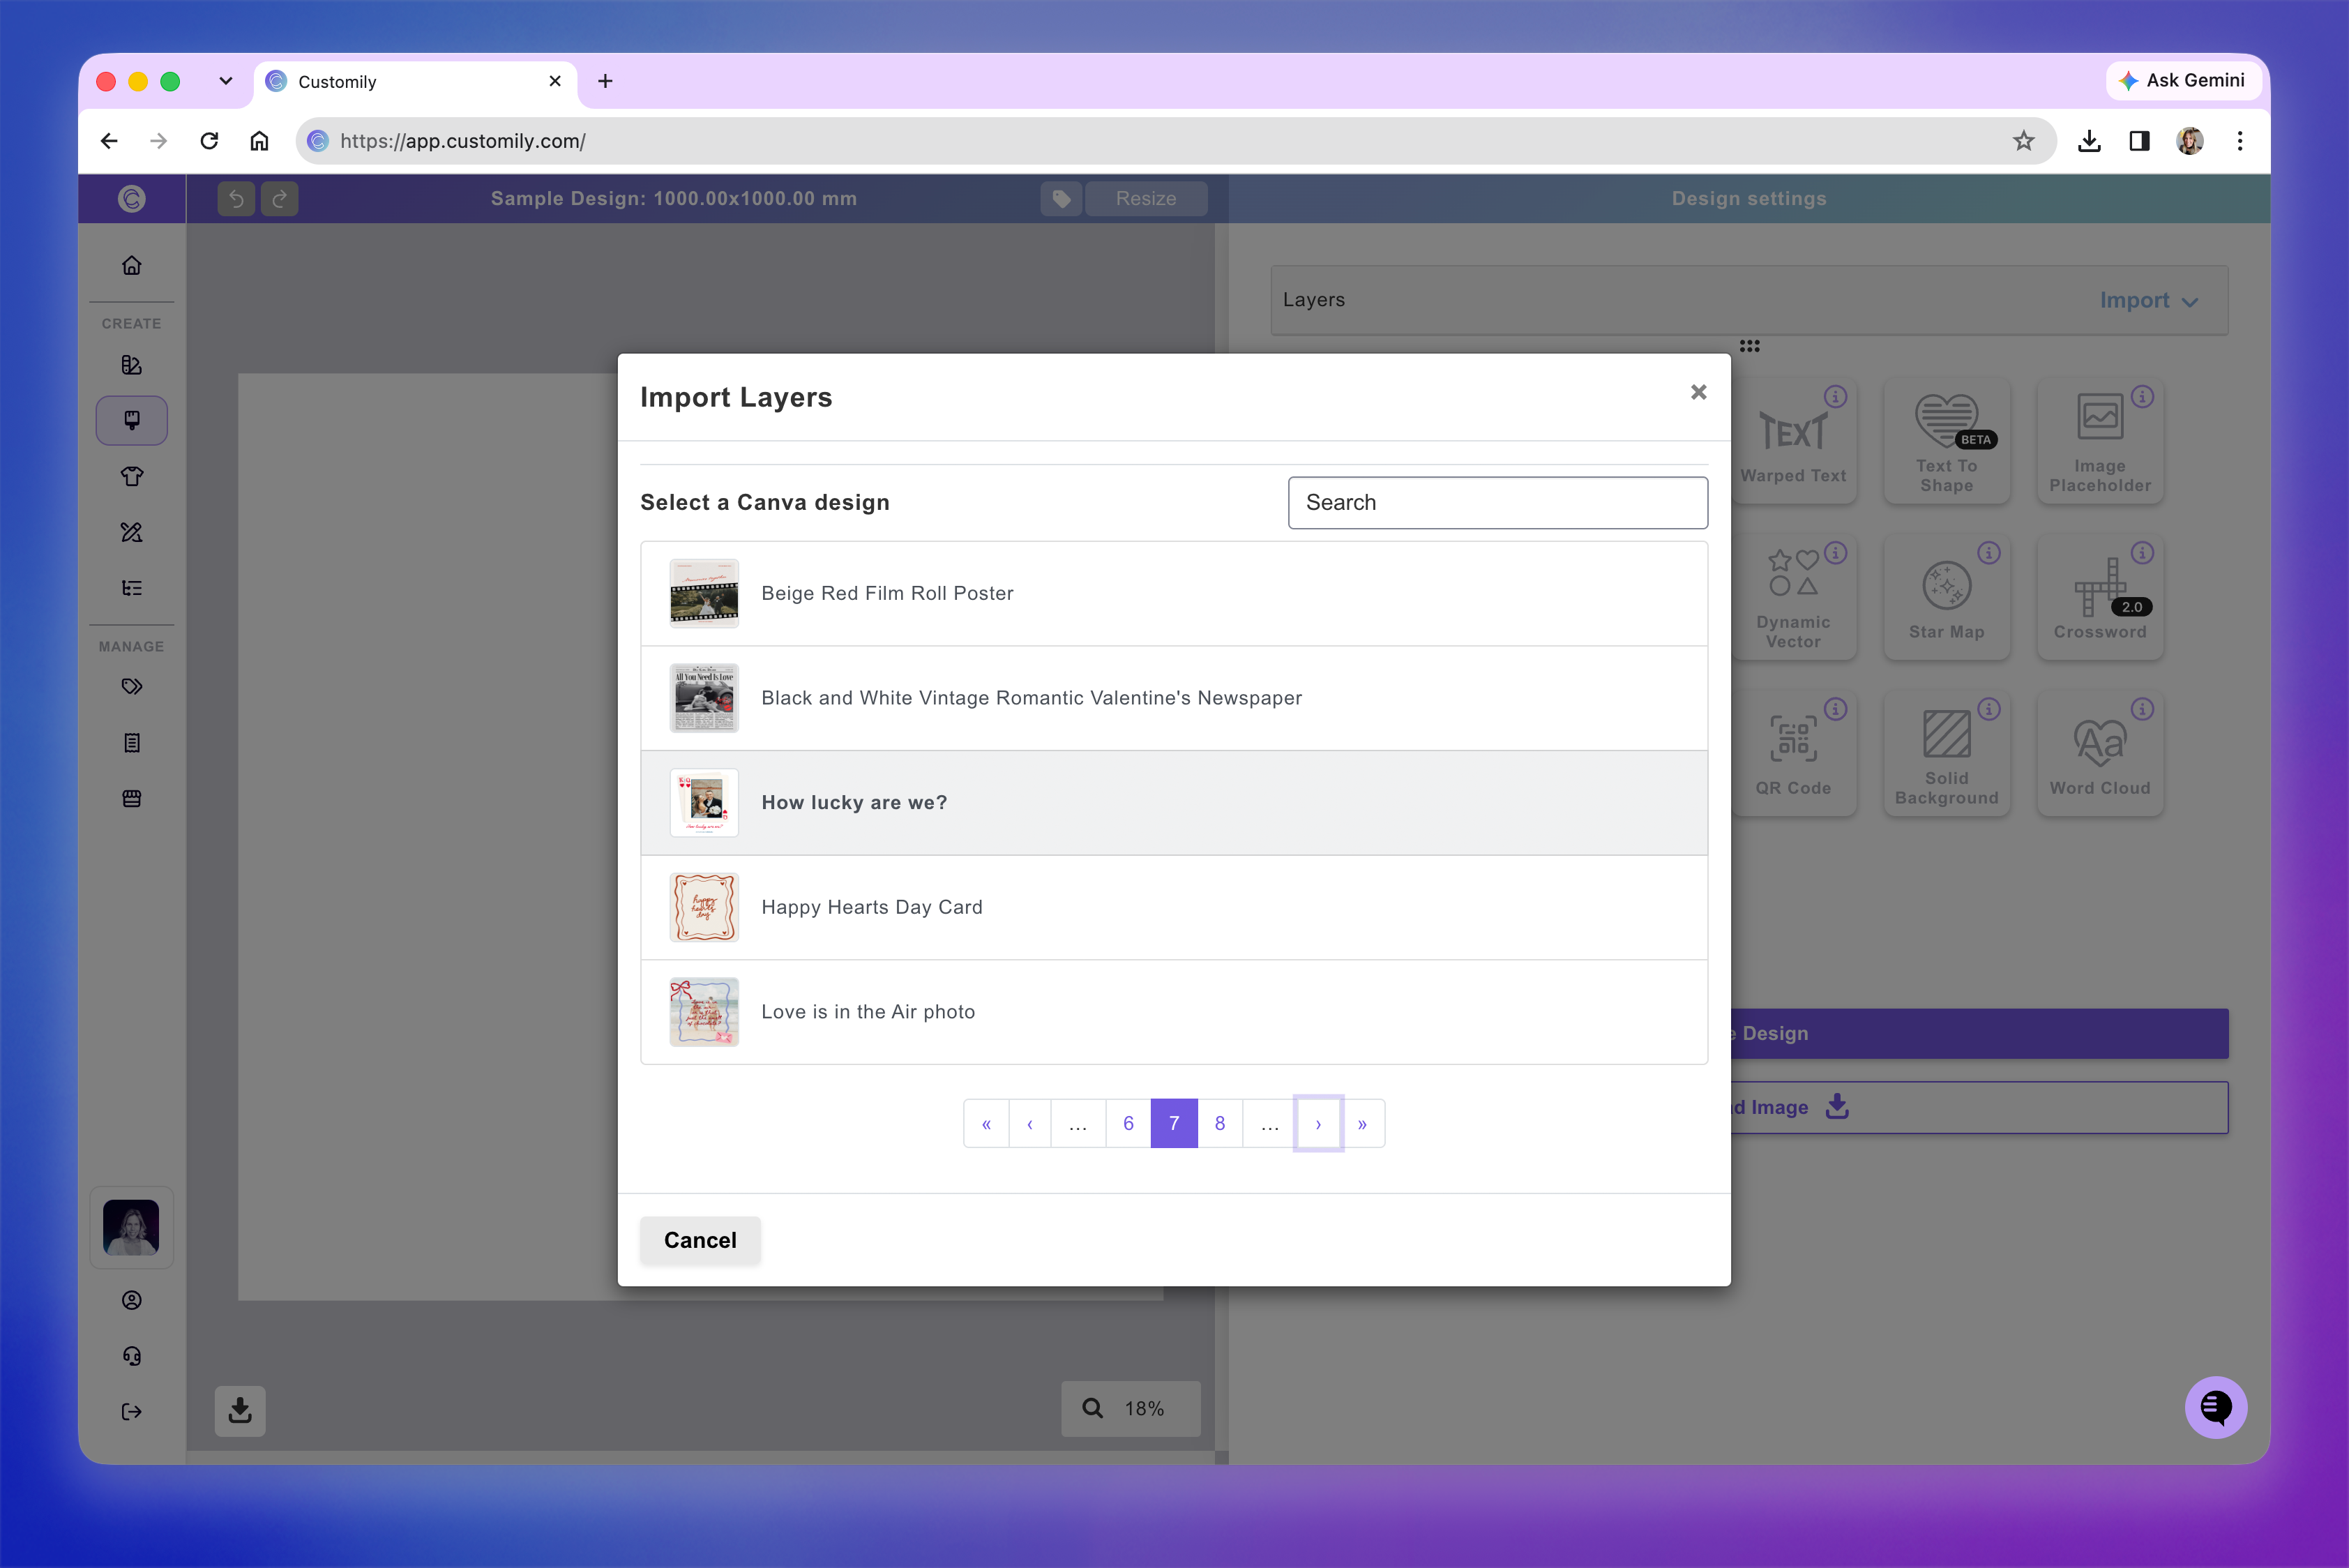
Task: Undo the last action
Action: tap(236, 199)
